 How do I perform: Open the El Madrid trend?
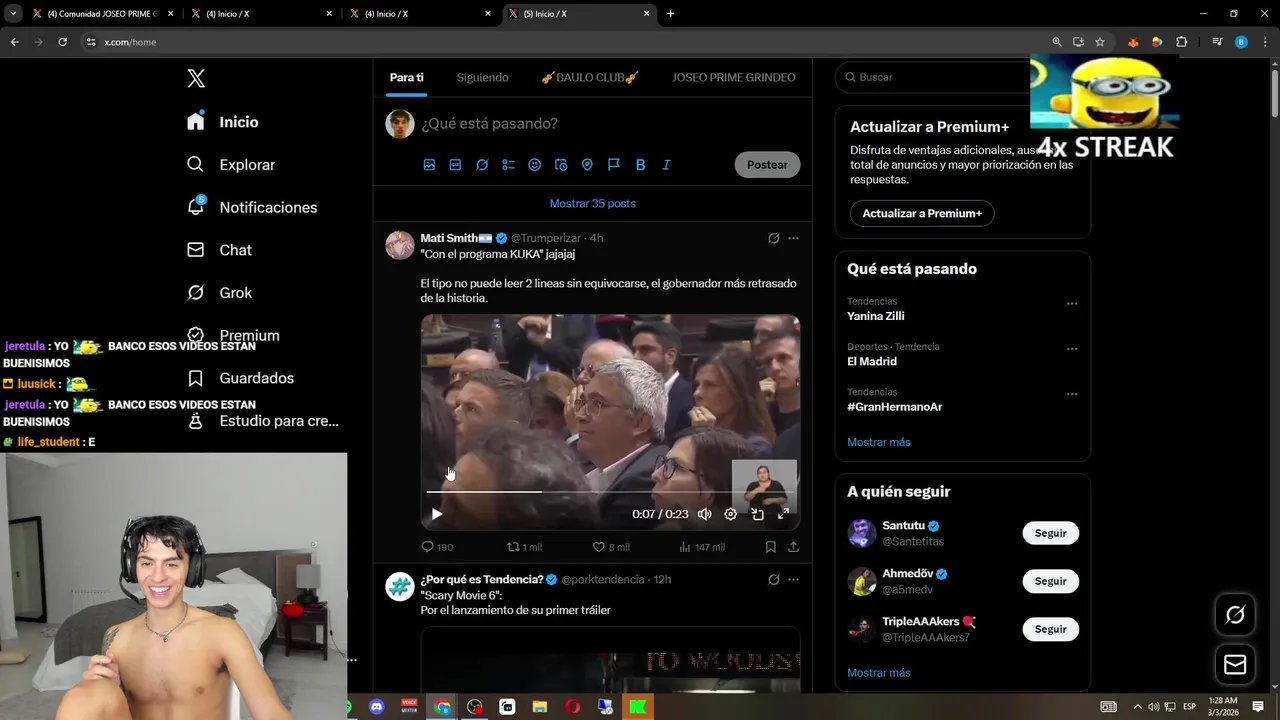coord(872,361)
